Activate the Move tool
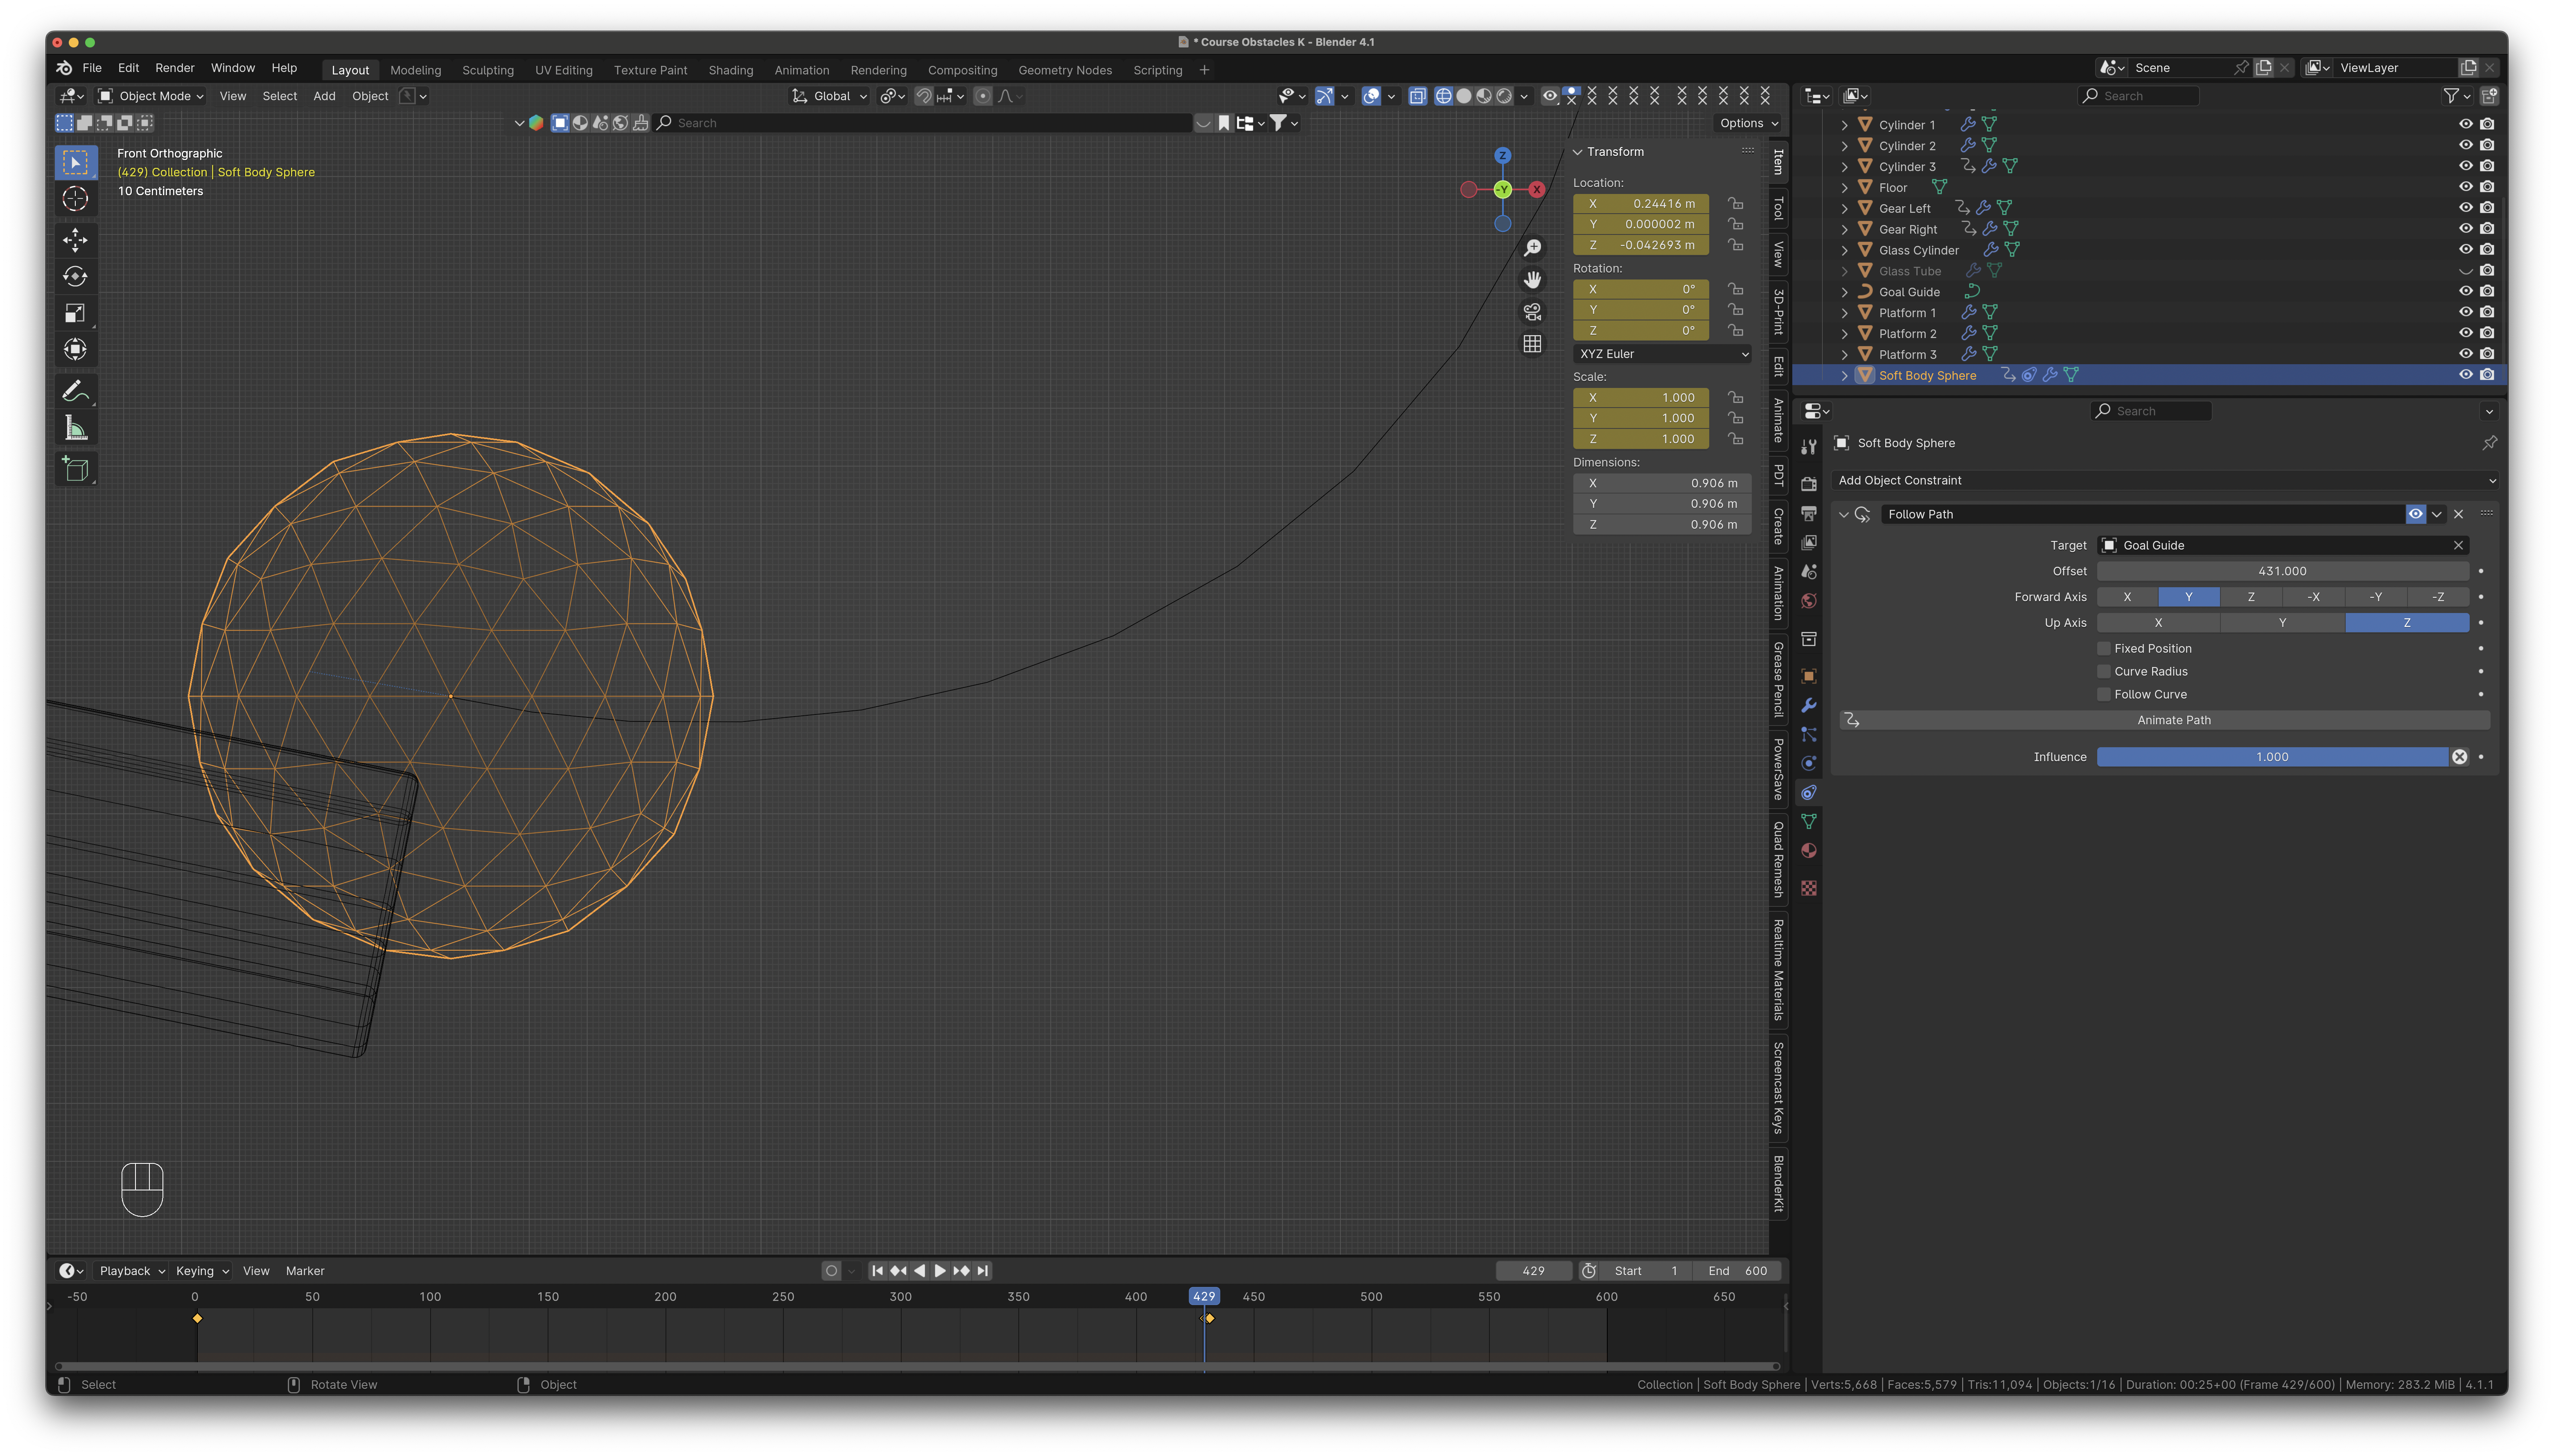The height and width of the screenshot is (1456, 2554). tap(75, 240)
